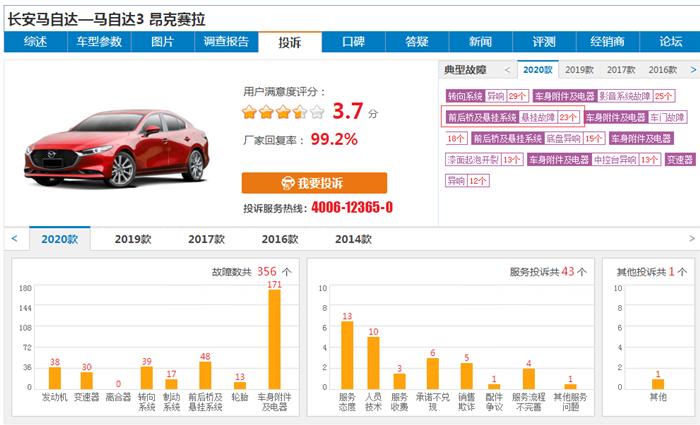The width and height of the screenshot is (700, 425).
Task: Open the 悬挂故障 23个 fault tag
Action: [513, 117]
